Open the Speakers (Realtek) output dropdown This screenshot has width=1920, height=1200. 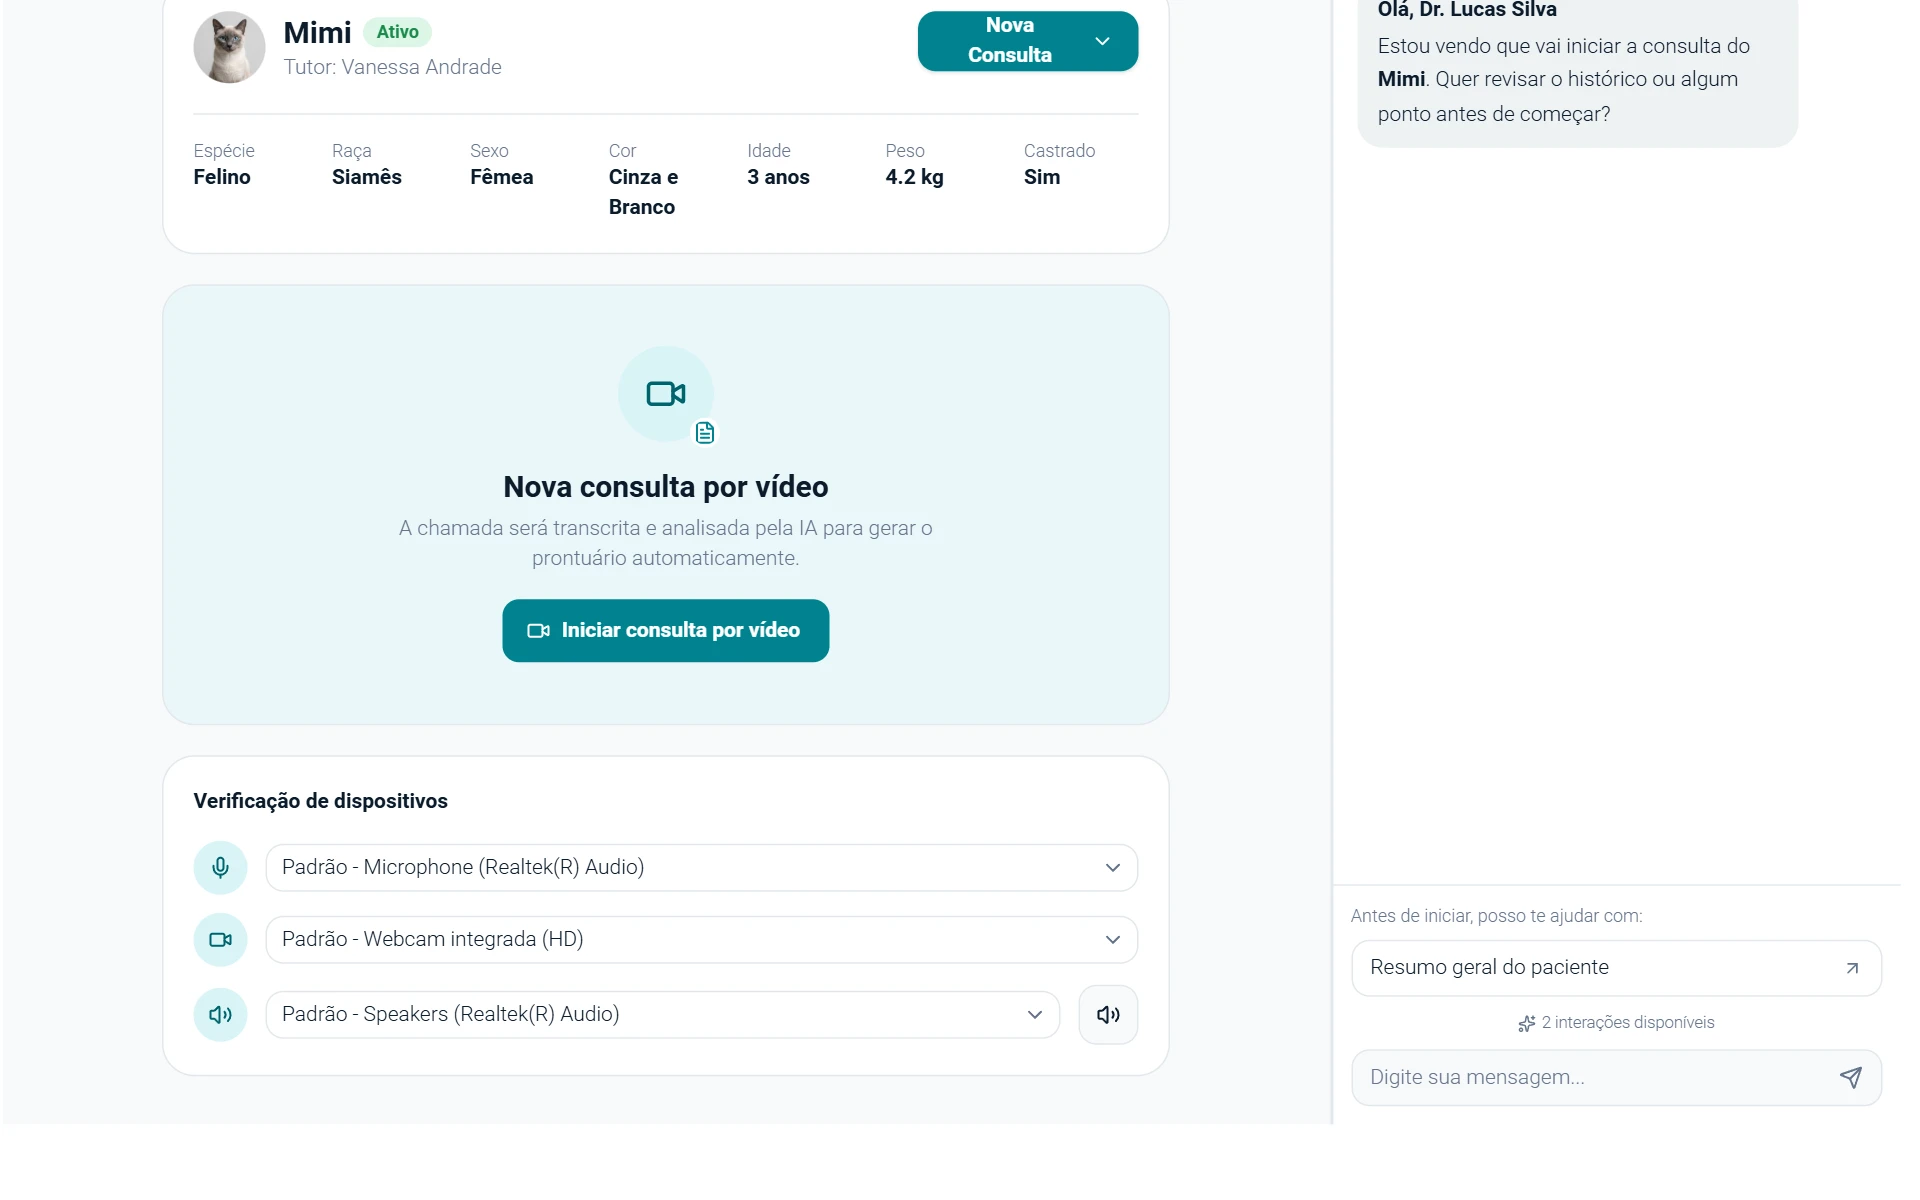click(x=663, y=1015)
